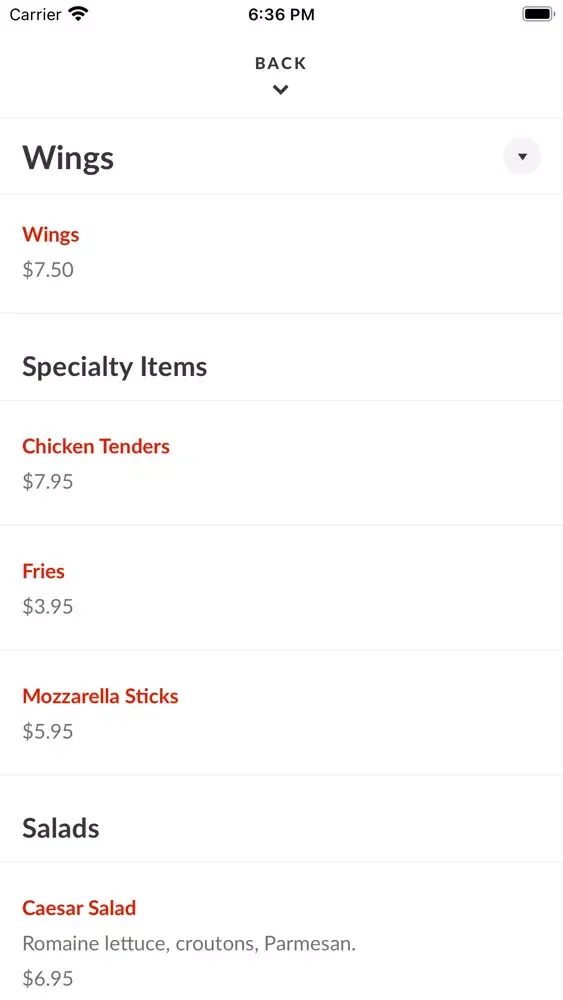Click the Wi-Fi status icon
563x1000 pixels.
pyautogui.click(x=78, y=14)
